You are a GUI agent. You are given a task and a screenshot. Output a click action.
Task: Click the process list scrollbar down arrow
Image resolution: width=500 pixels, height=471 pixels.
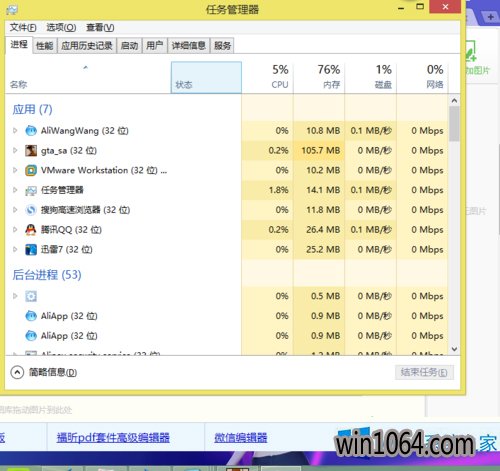(454, 349)
